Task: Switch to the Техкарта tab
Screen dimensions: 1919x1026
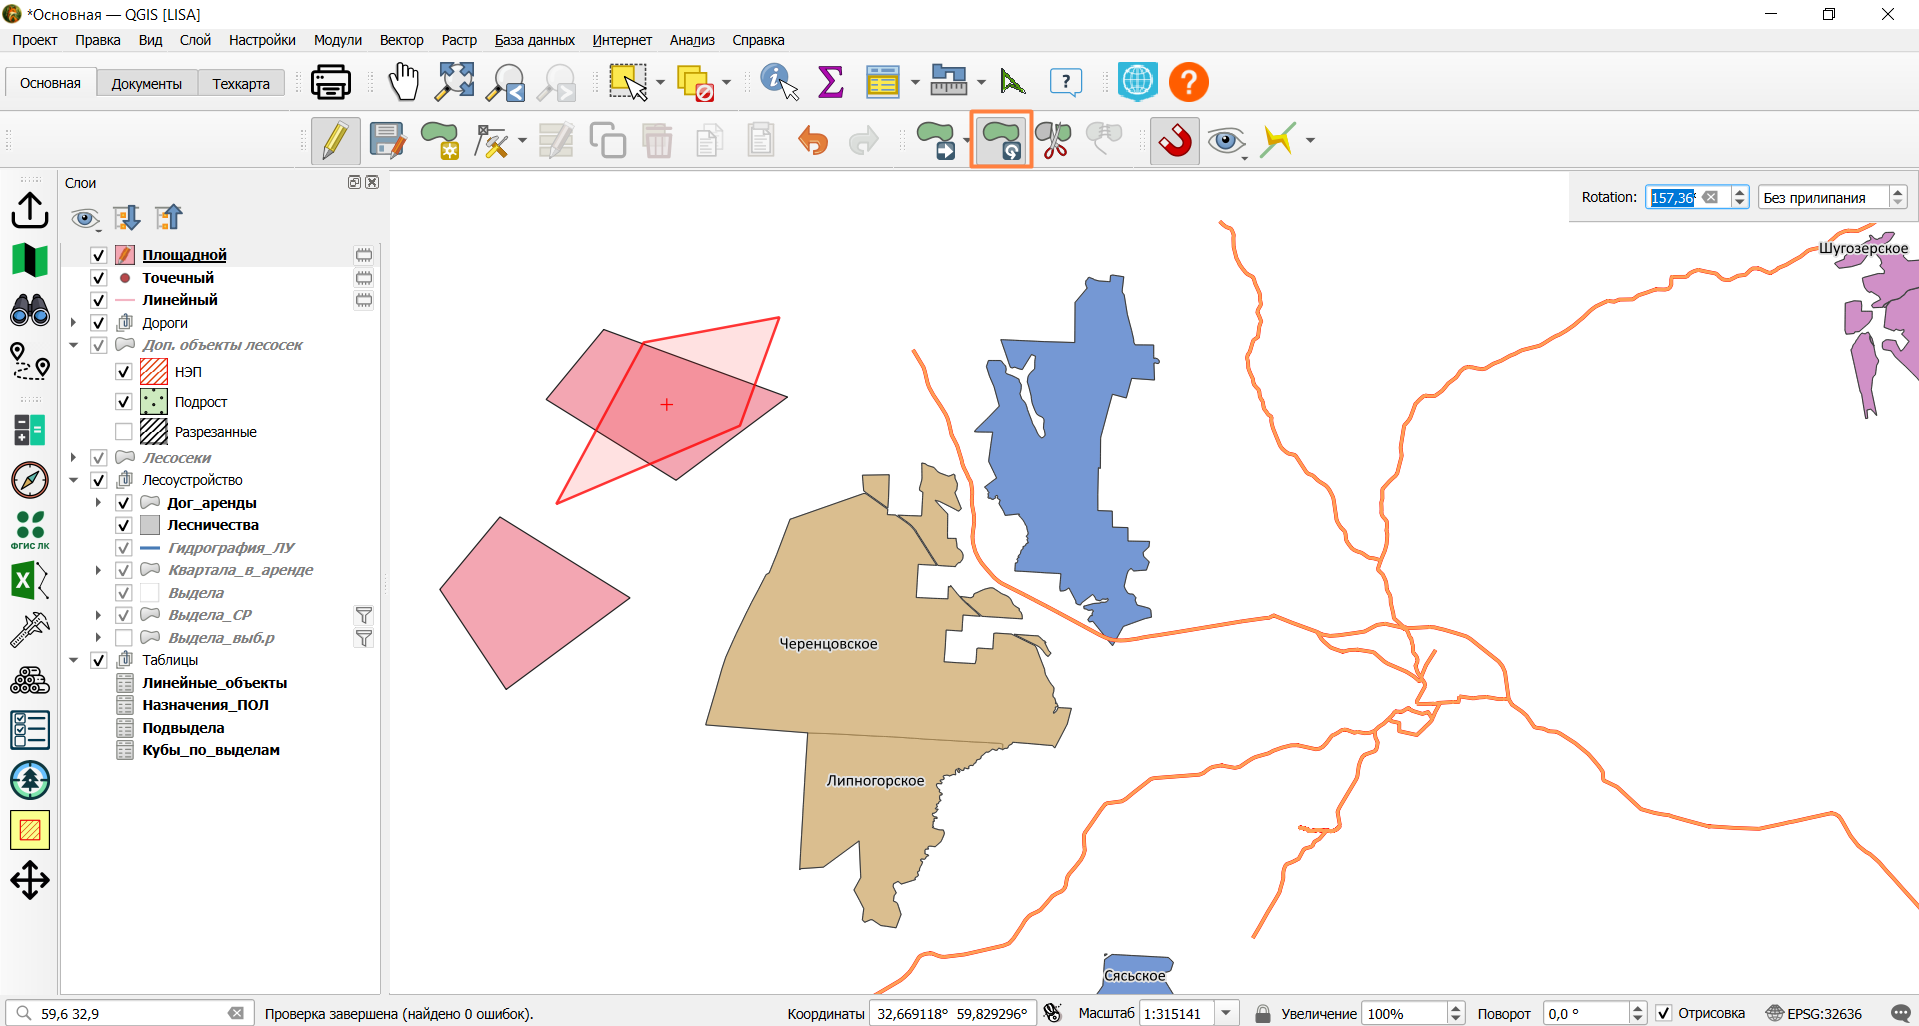Action: [x=241, y=84]
